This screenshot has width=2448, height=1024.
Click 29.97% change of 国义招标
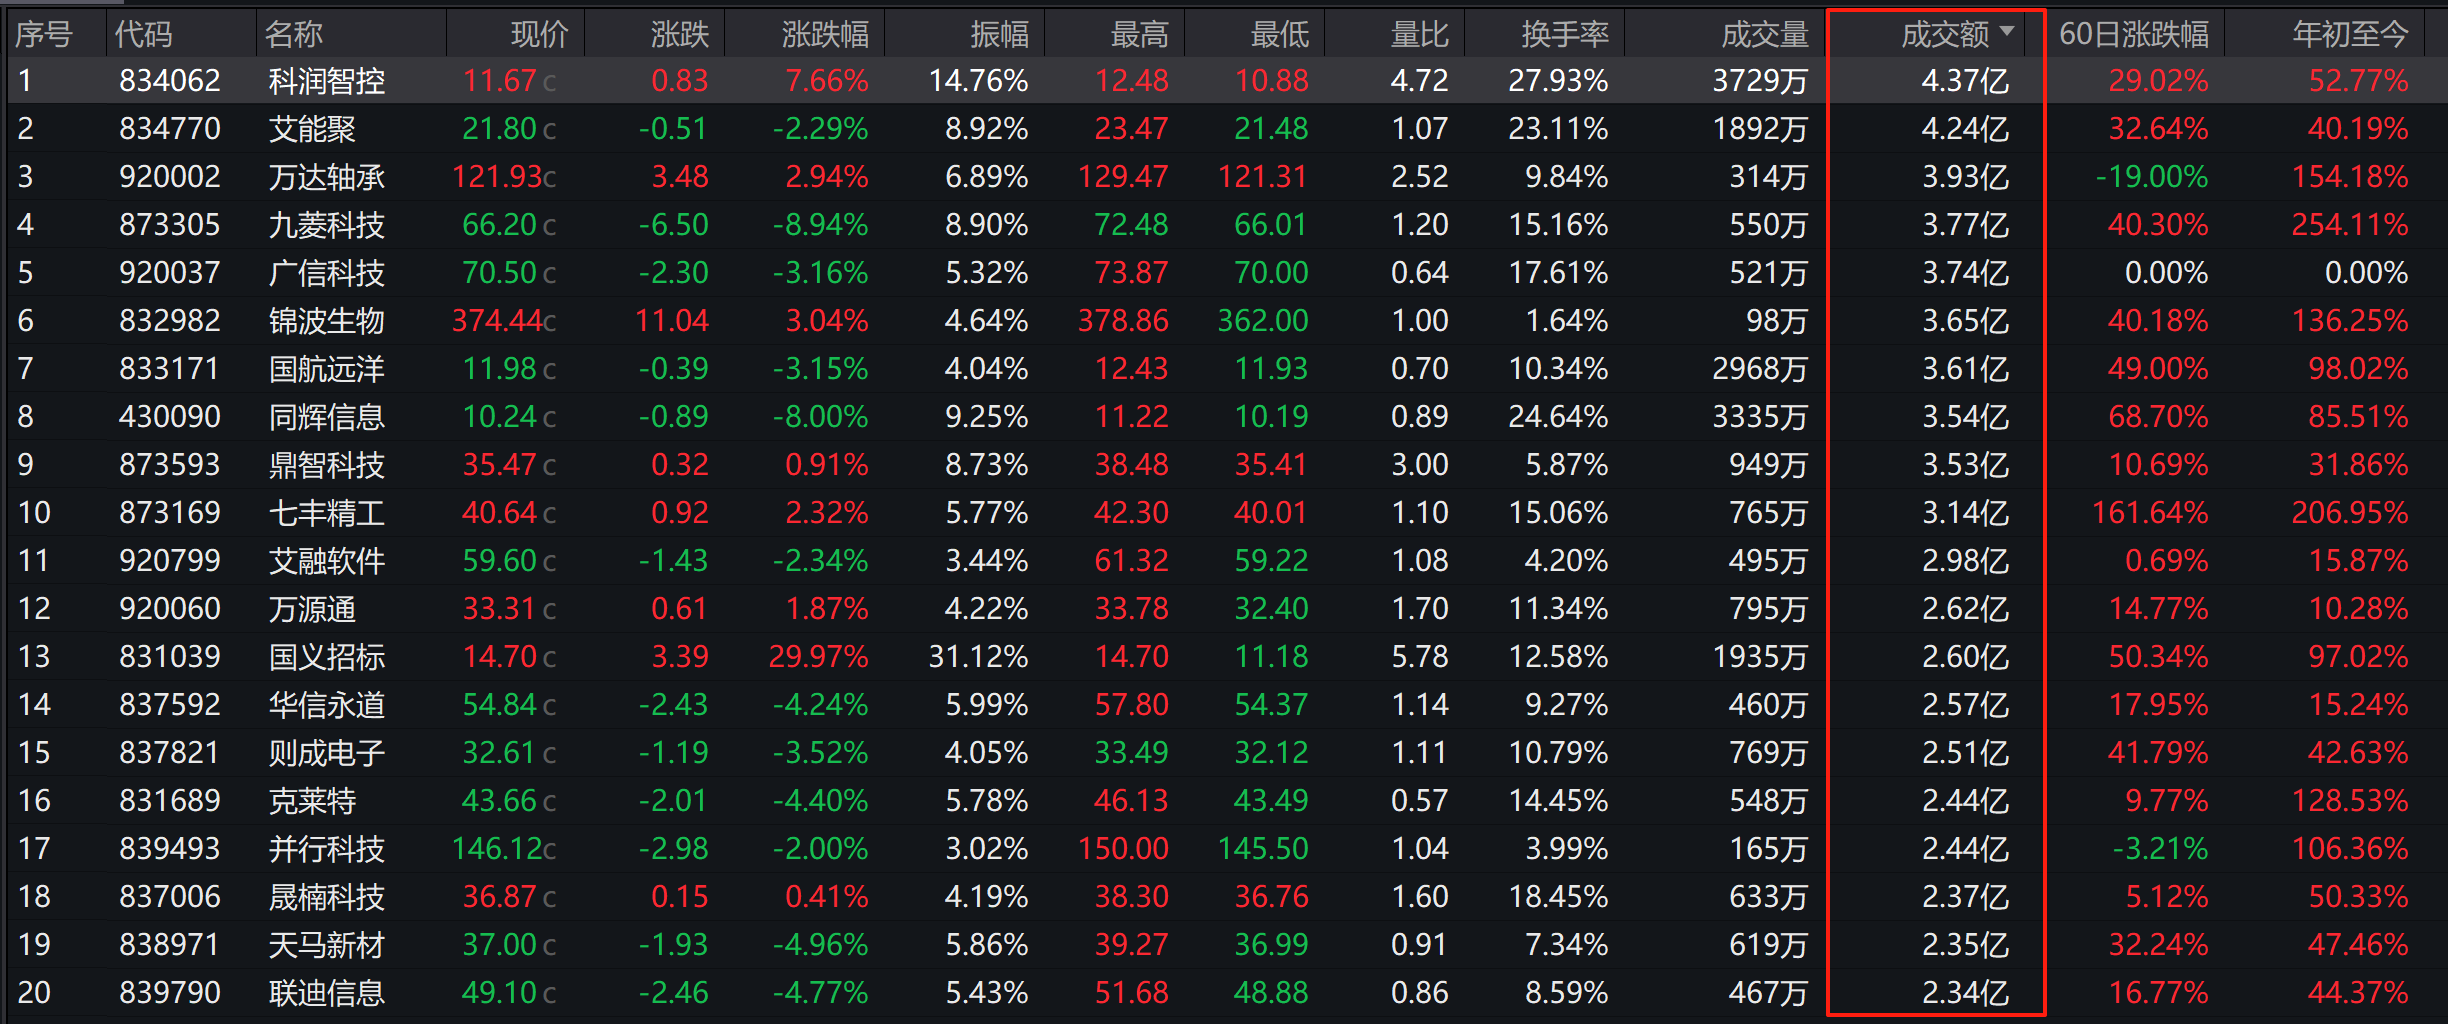pos(818,656)
